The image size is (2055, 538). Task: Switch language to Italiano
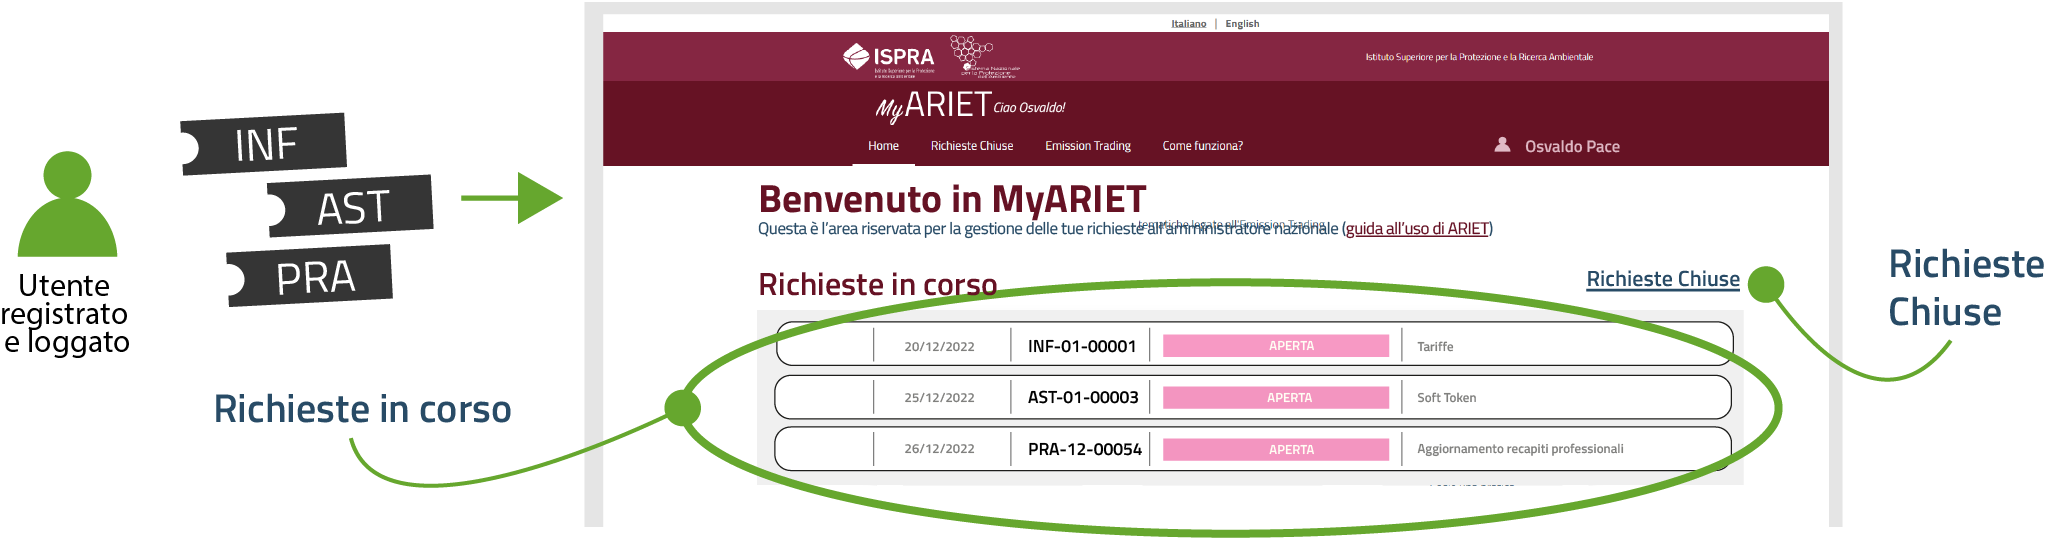coord(1188,24)
